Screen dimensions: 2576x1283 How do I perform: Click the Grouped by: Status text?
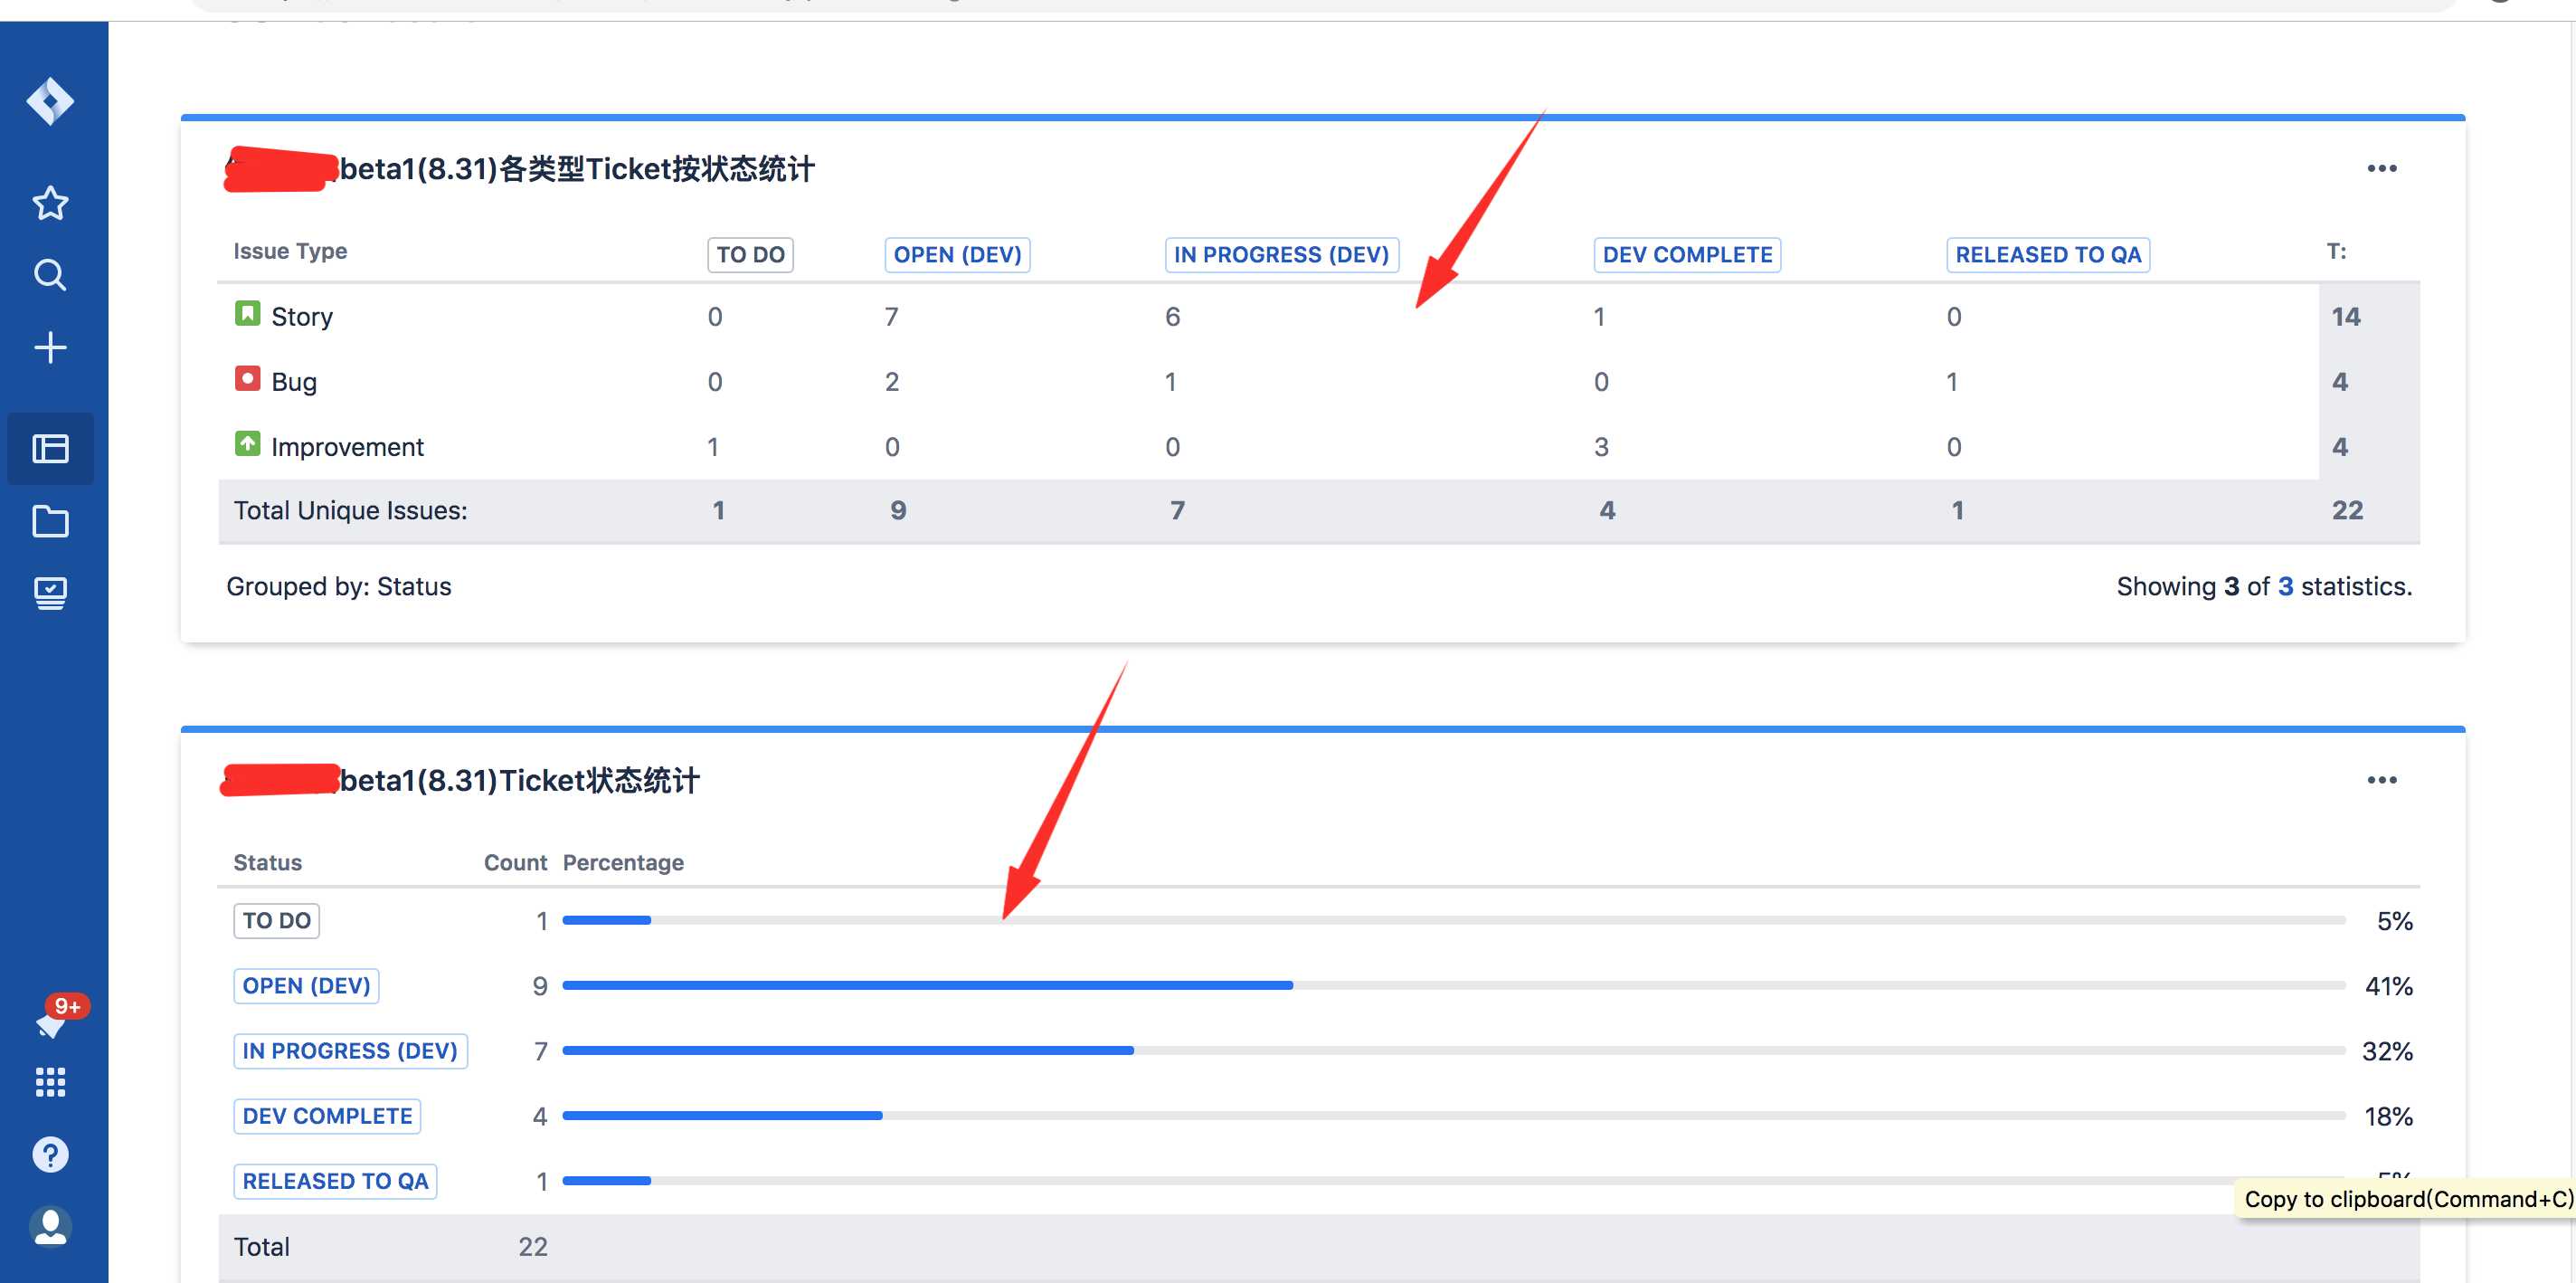point(339,587)
